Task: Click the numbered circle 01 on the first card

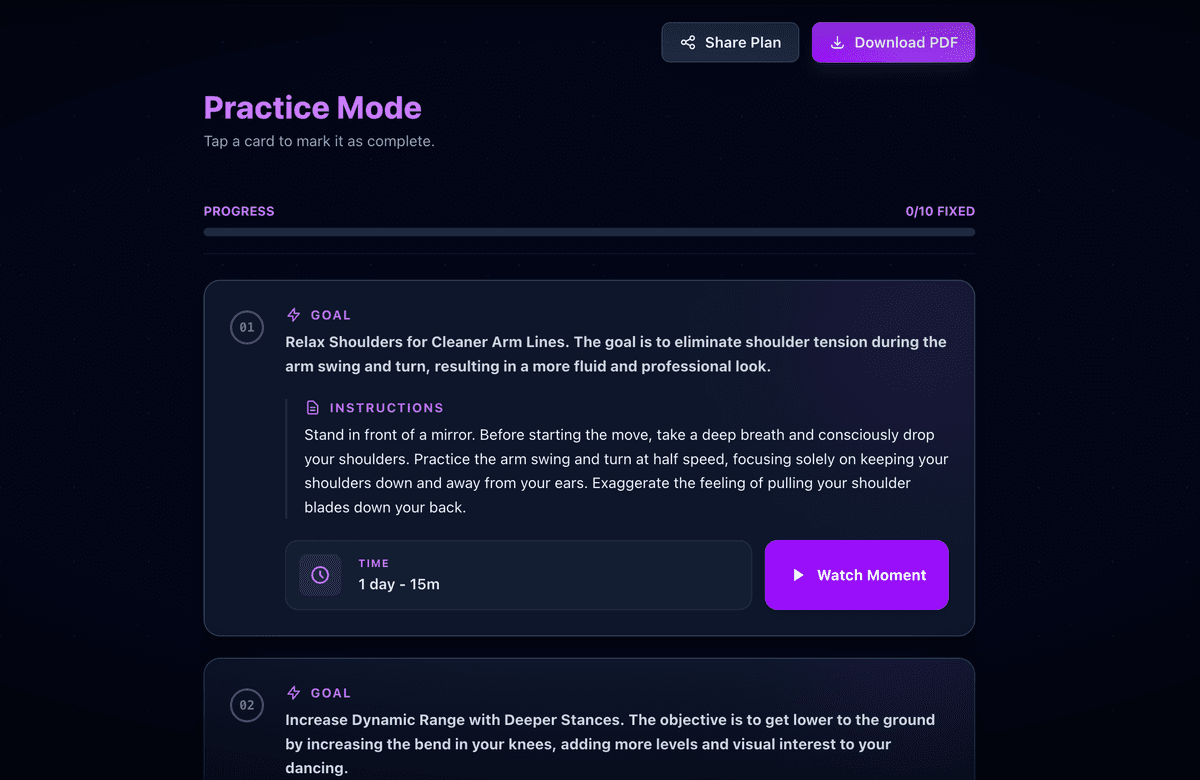Action: point(247,327)
